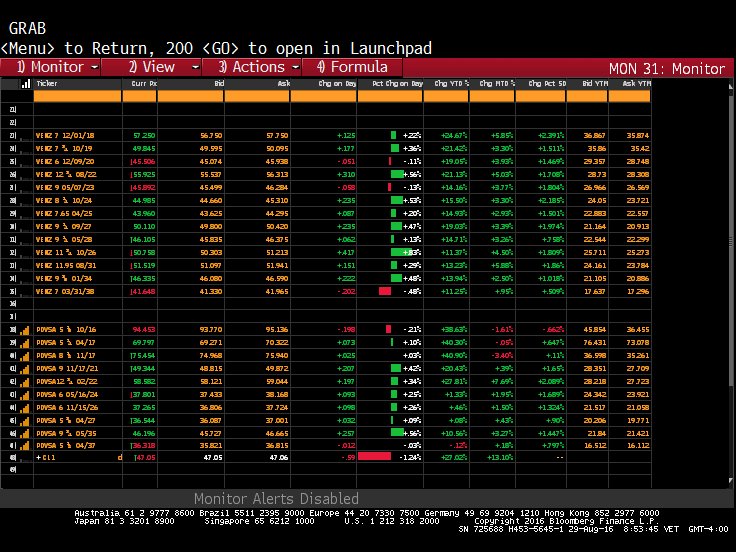The image size is (736, 552).
Task: Select the PDVSA 9 11/17/21 ticker
Action: coord(67,369)
